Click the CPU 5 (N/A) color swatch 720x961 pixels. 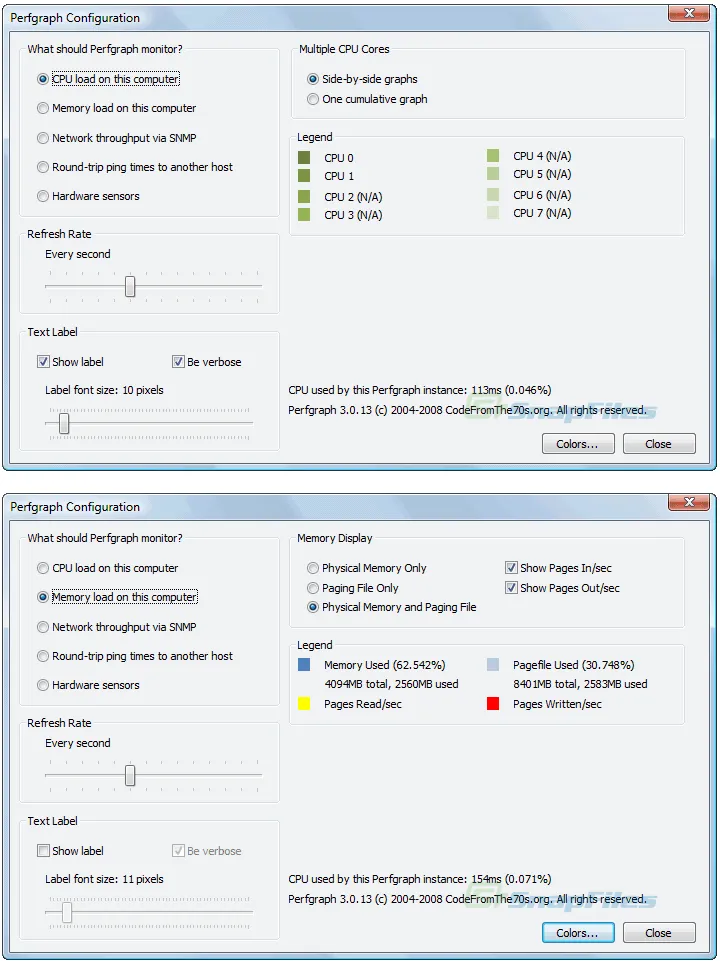click(x=493, y=174)
